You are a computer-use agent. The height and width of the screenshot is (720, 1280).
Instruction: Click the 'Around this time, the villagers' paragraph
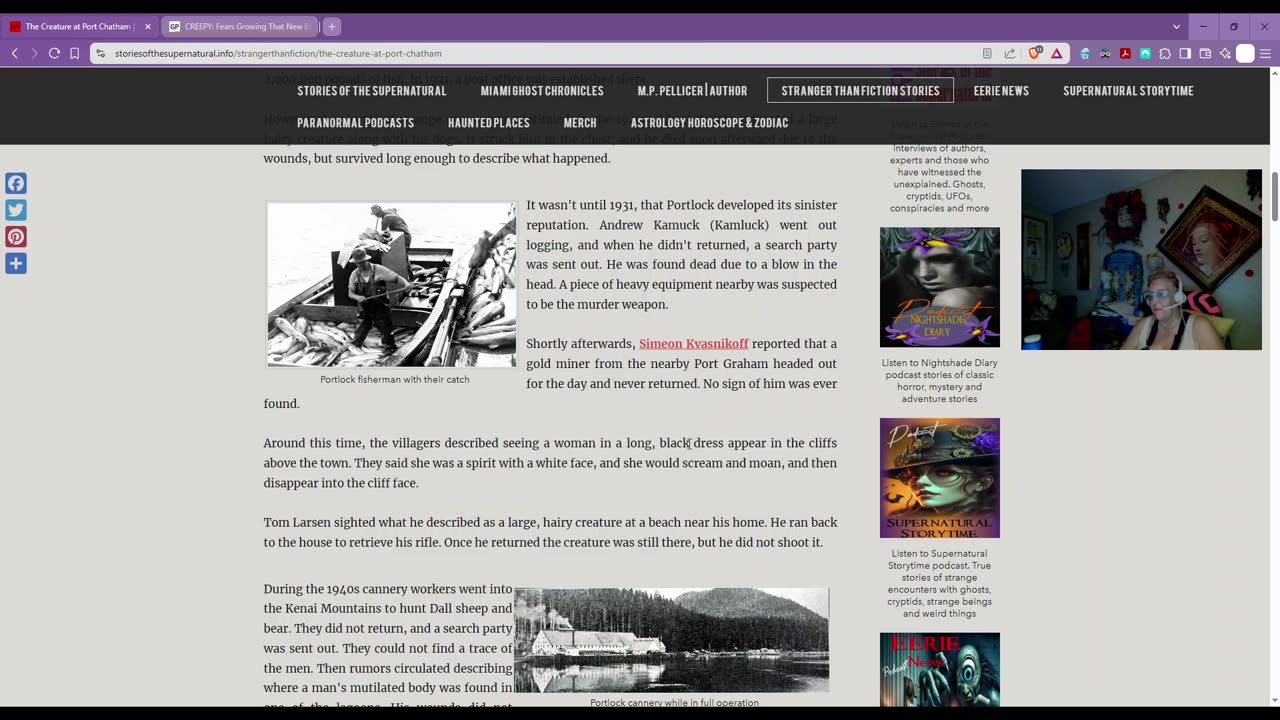coord(550,463)
